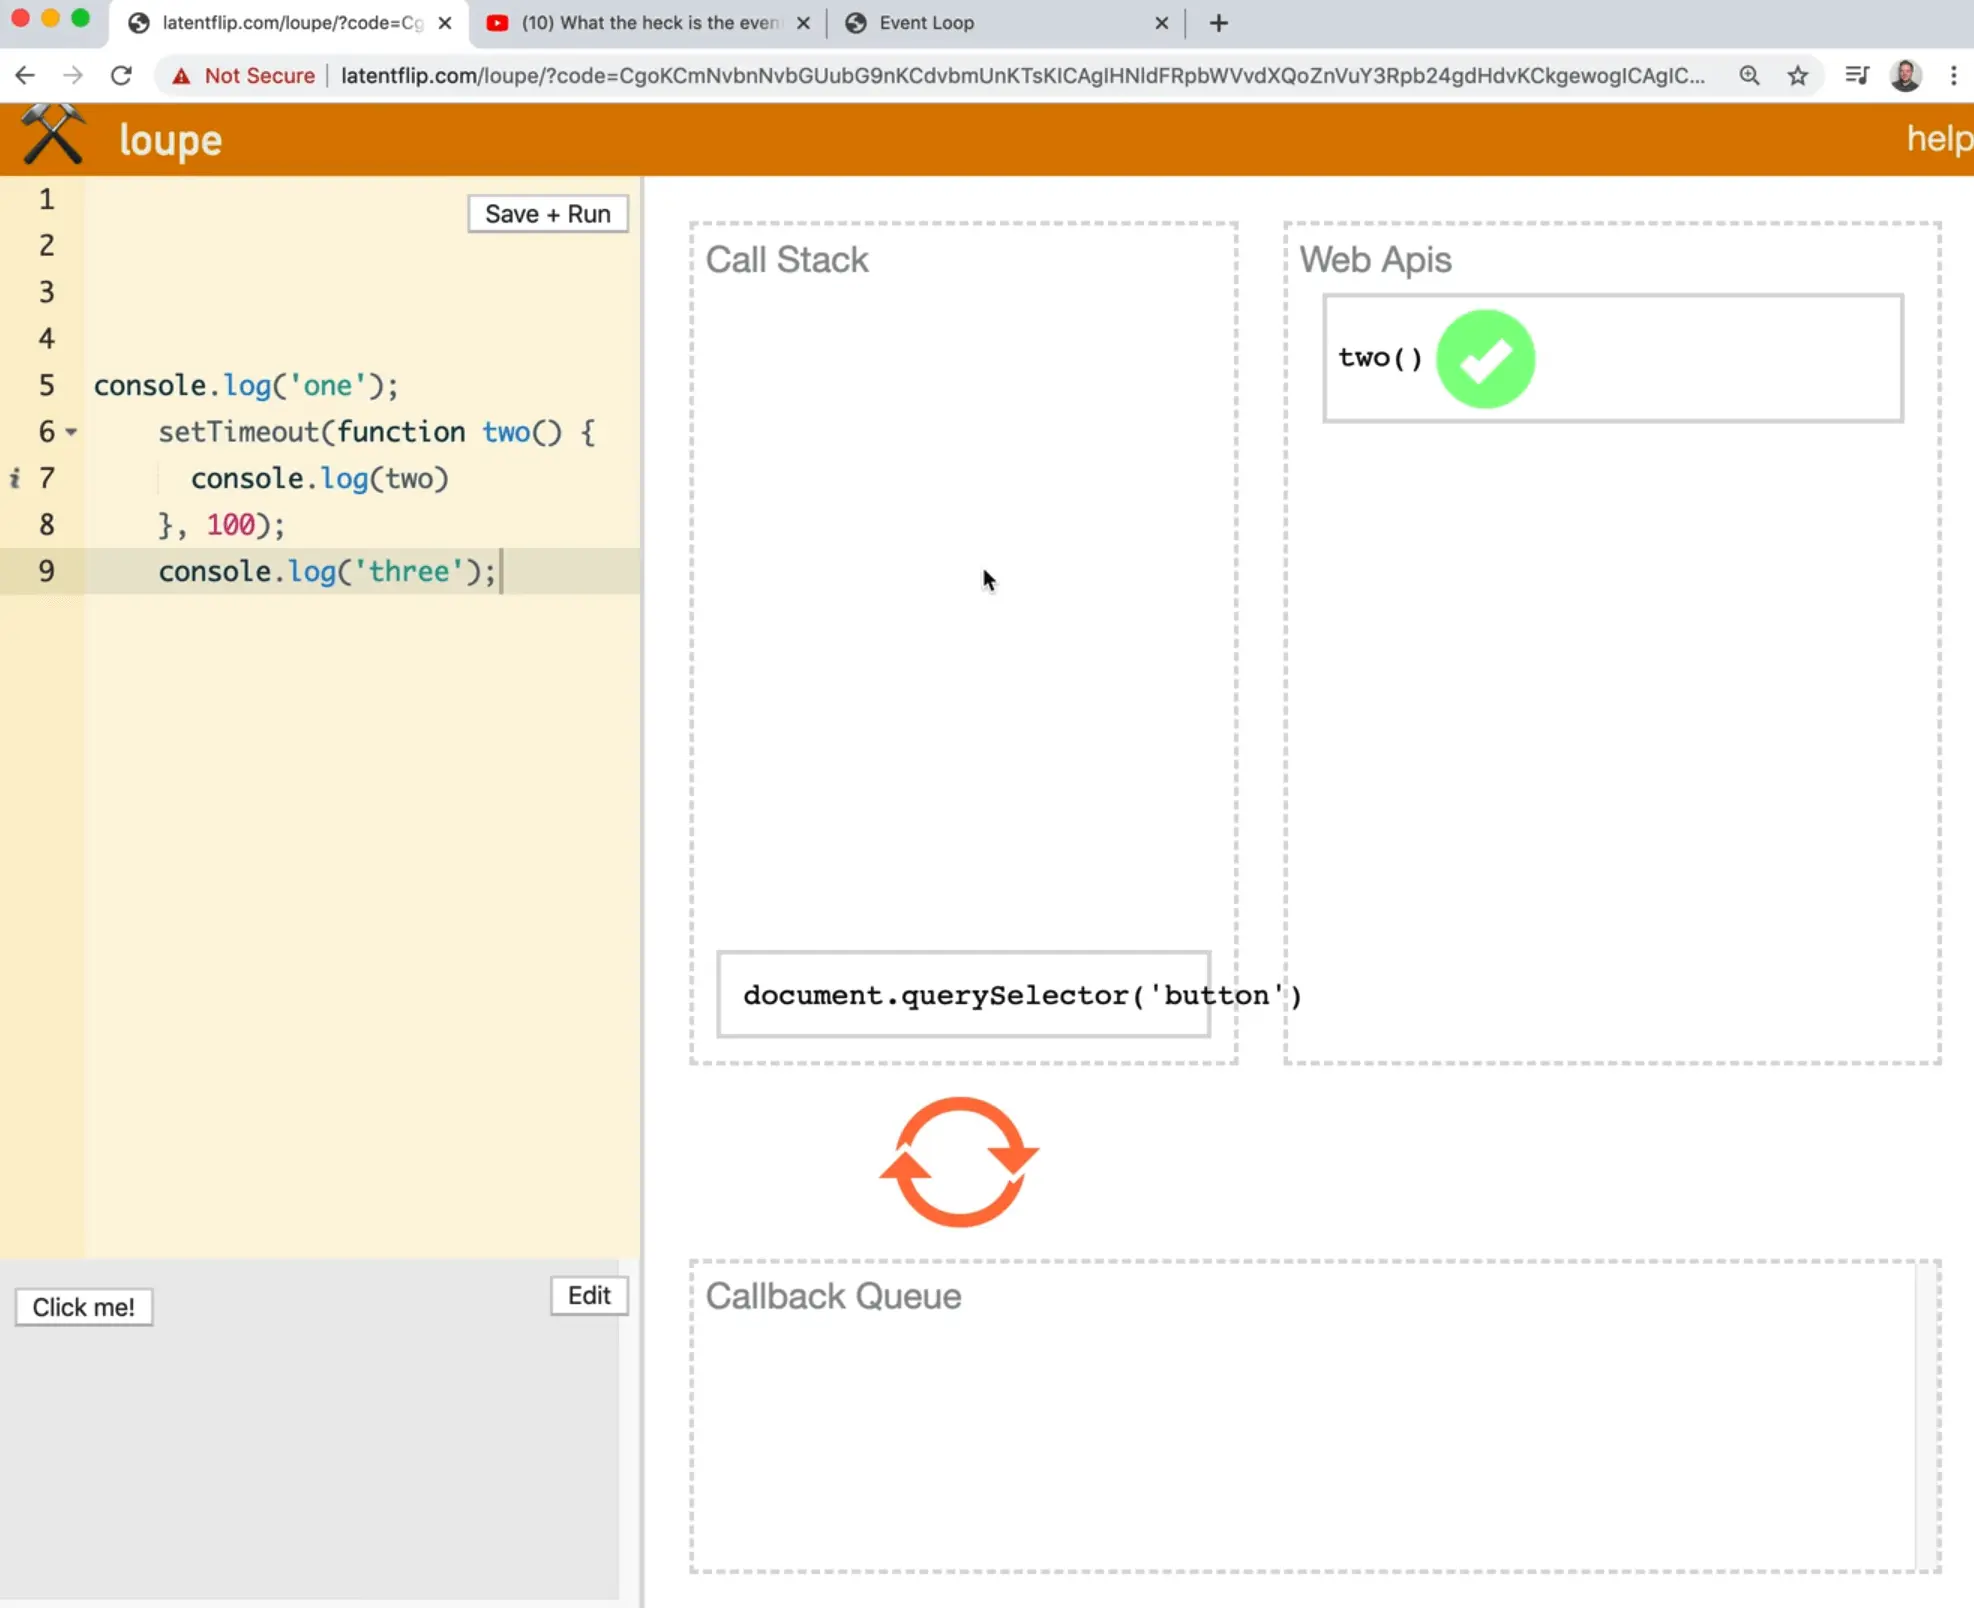
Task: Bookmark this page with the star icon
Action: coord(1798,76)
